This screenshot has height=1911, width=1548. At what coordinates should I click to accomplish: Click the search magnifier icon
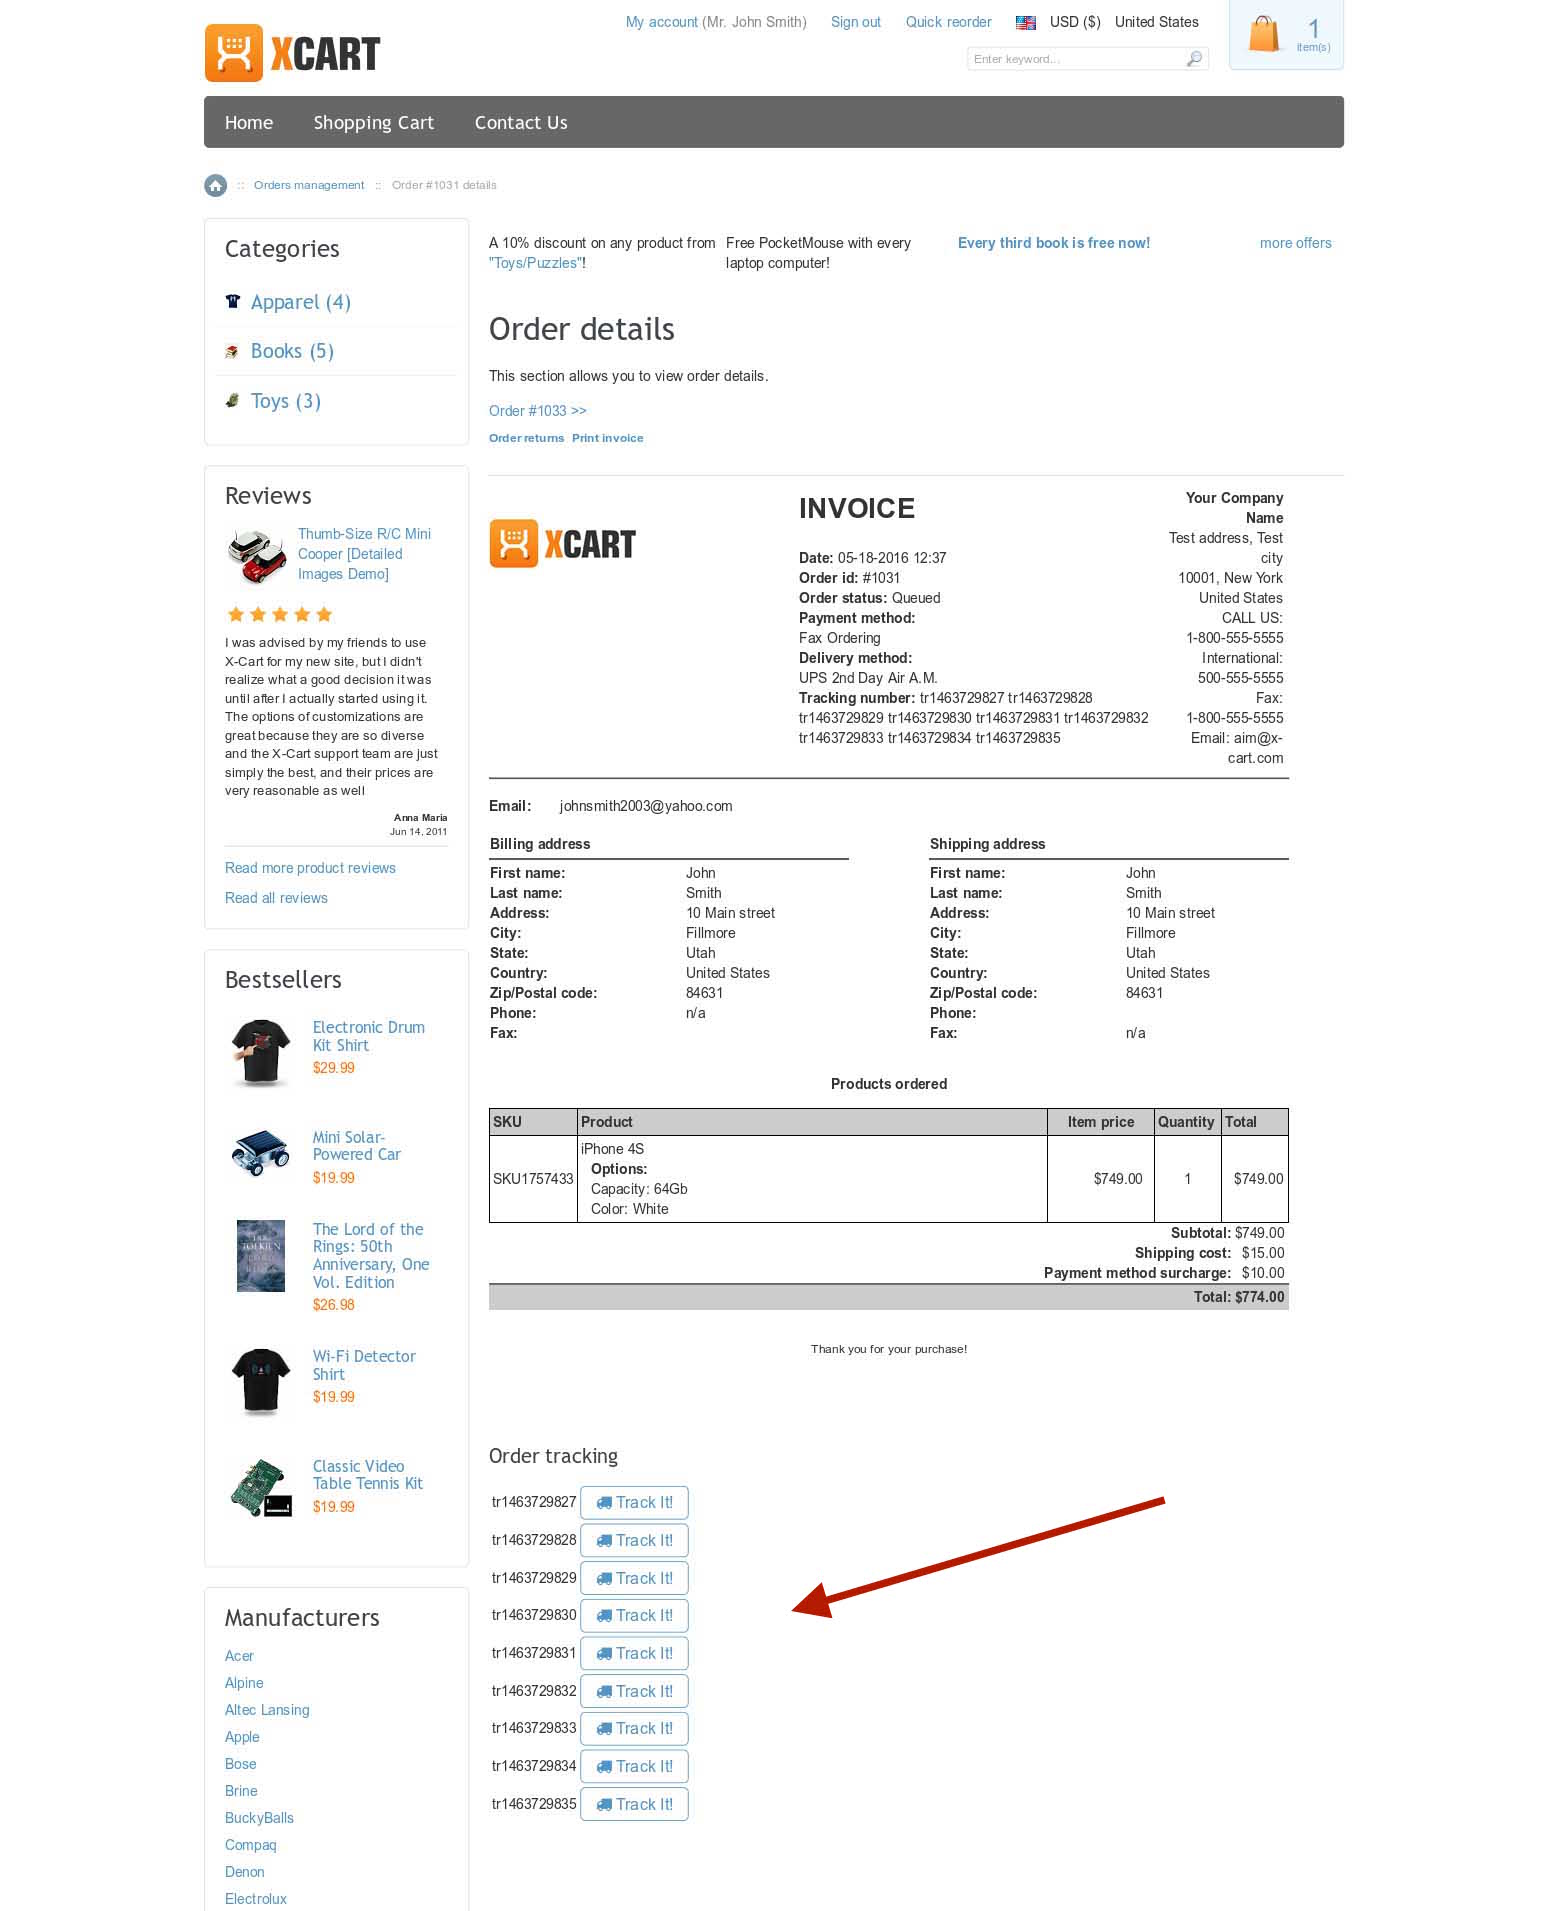(1194, 59)
